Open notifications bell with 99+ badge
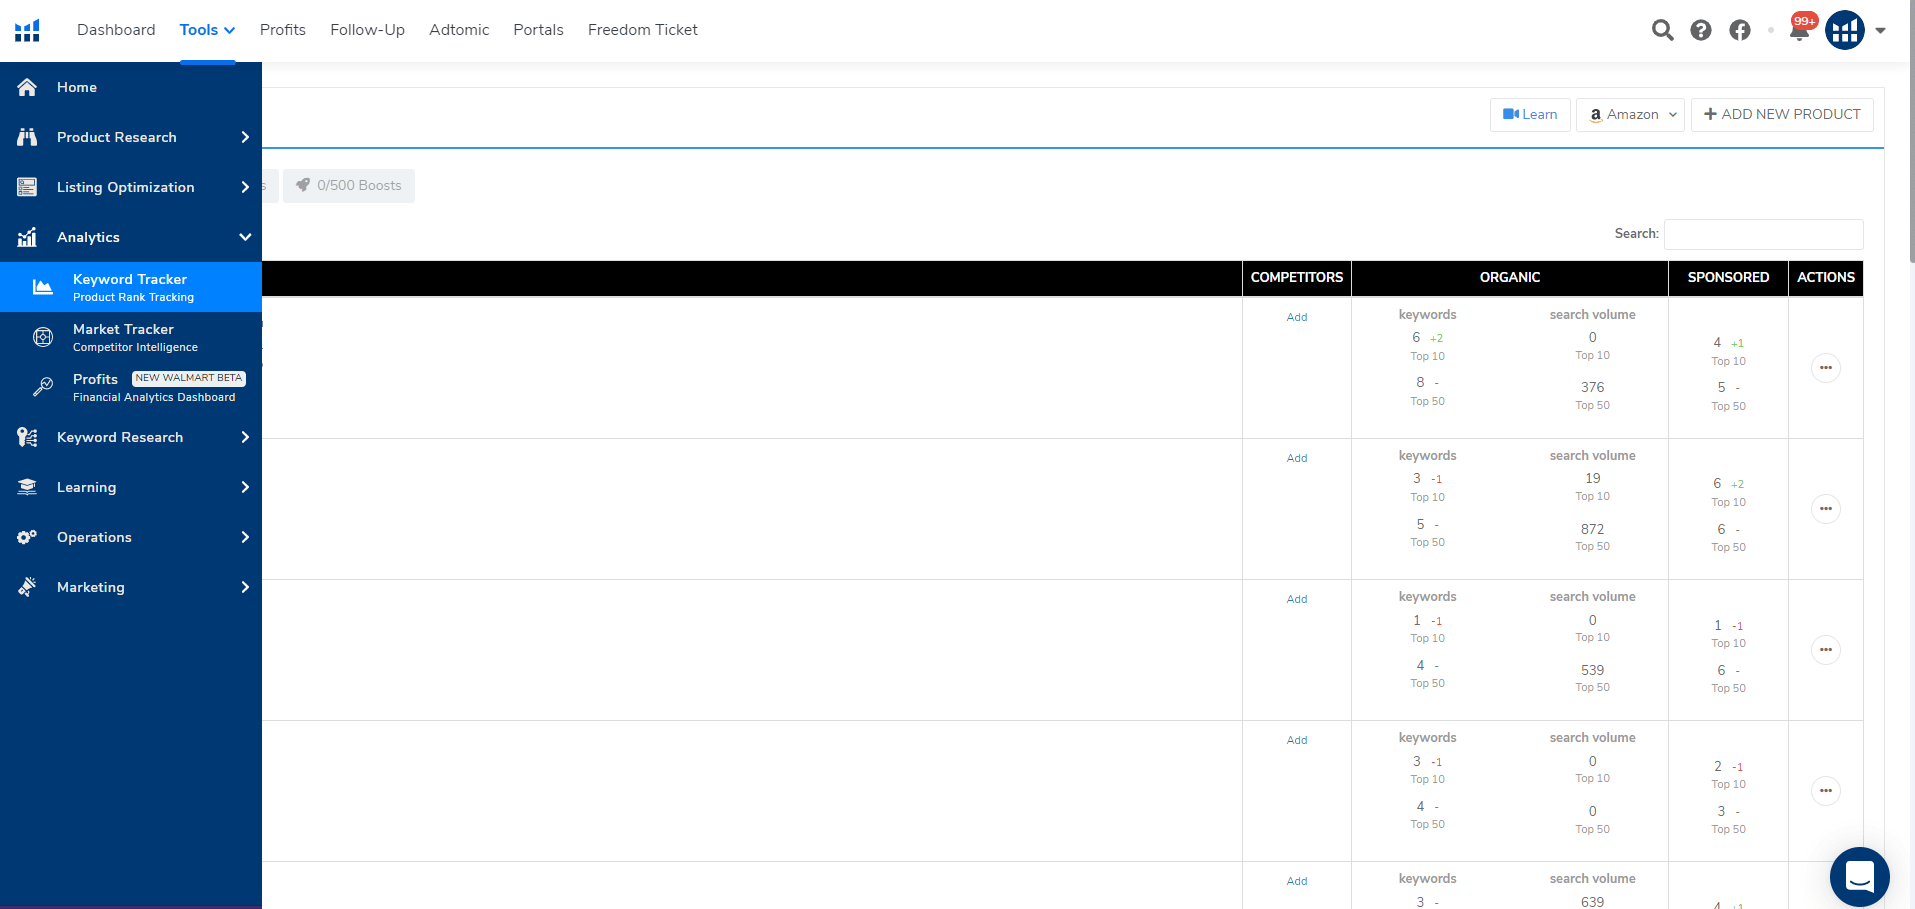The width and height of the screenshot is (1915, 909). tap(1799, 28)
